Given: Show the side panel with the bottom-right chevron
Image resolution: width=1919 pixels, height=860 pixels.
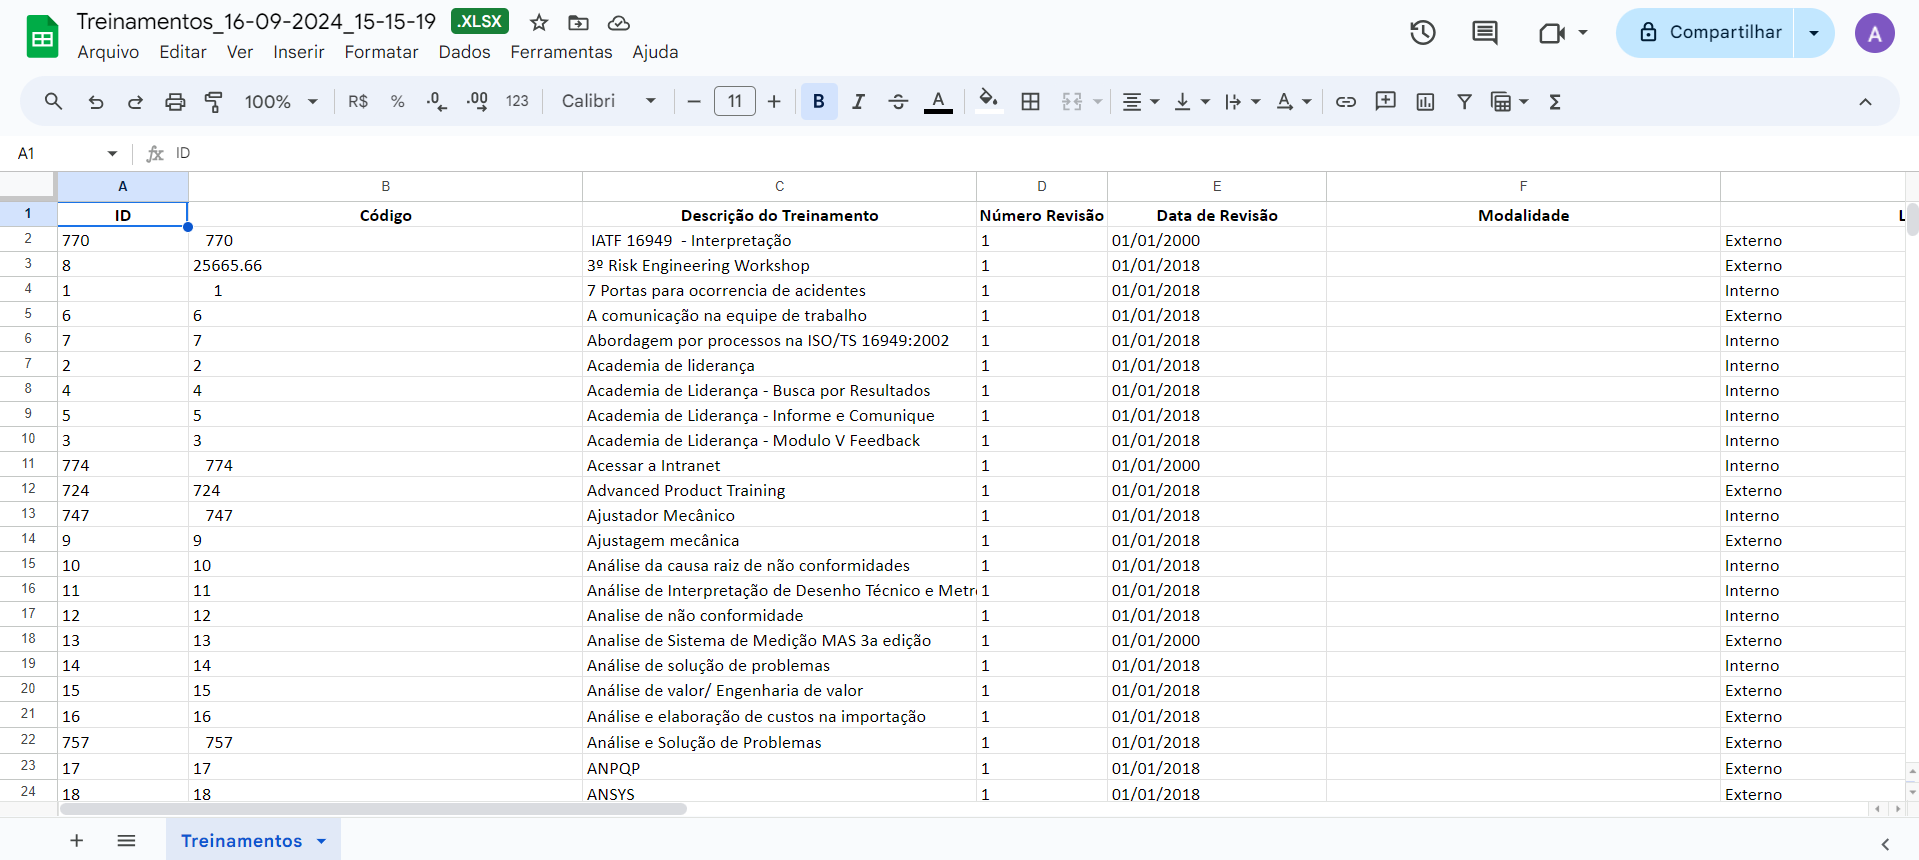Looking at the screenshot, I should click(x=1885, y=844).
